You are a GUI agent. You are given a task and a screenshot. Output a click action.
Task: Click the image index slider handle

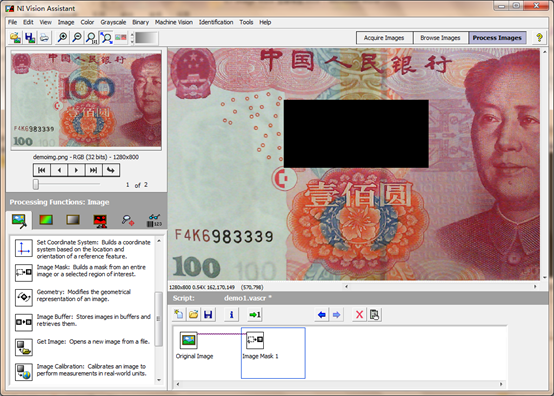pyautogui.click(x=36, y=184)
